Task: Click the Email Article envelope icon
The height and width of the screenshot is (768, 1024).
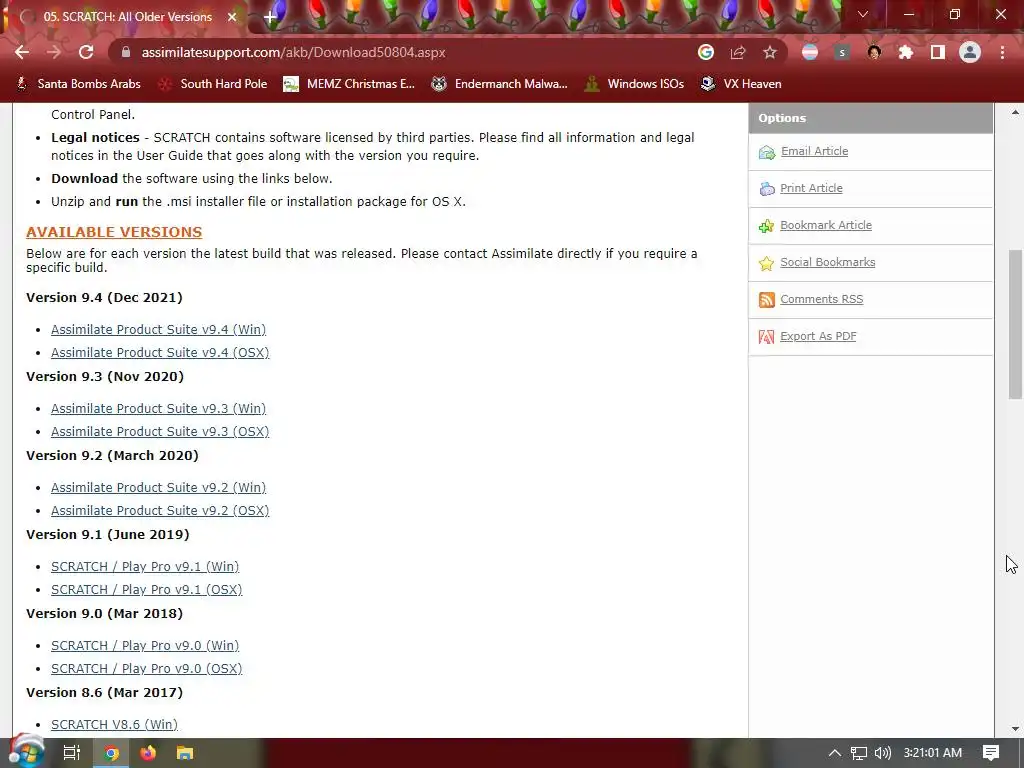Action: tap(767, 152)
